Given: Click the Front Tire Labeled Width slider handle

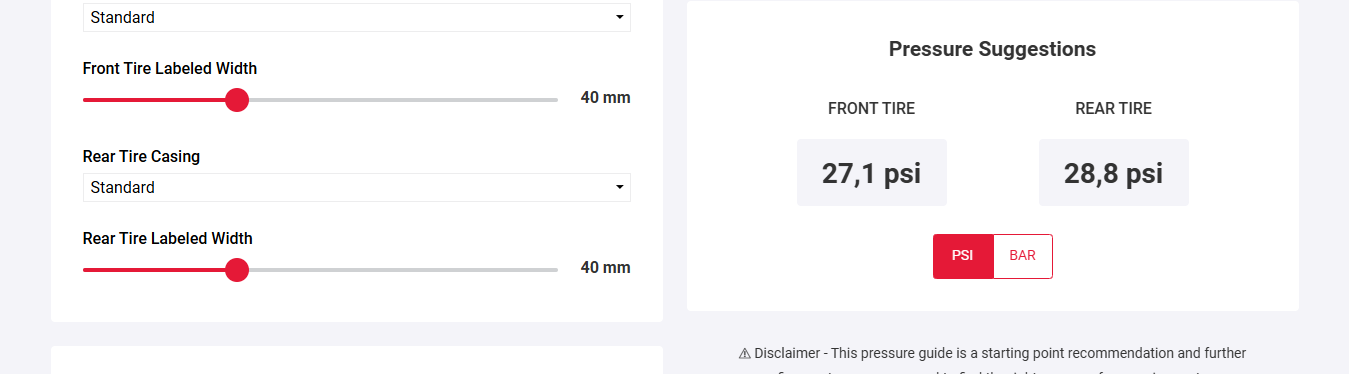Looking at the screenshot, I should click(x=237, y=100).
